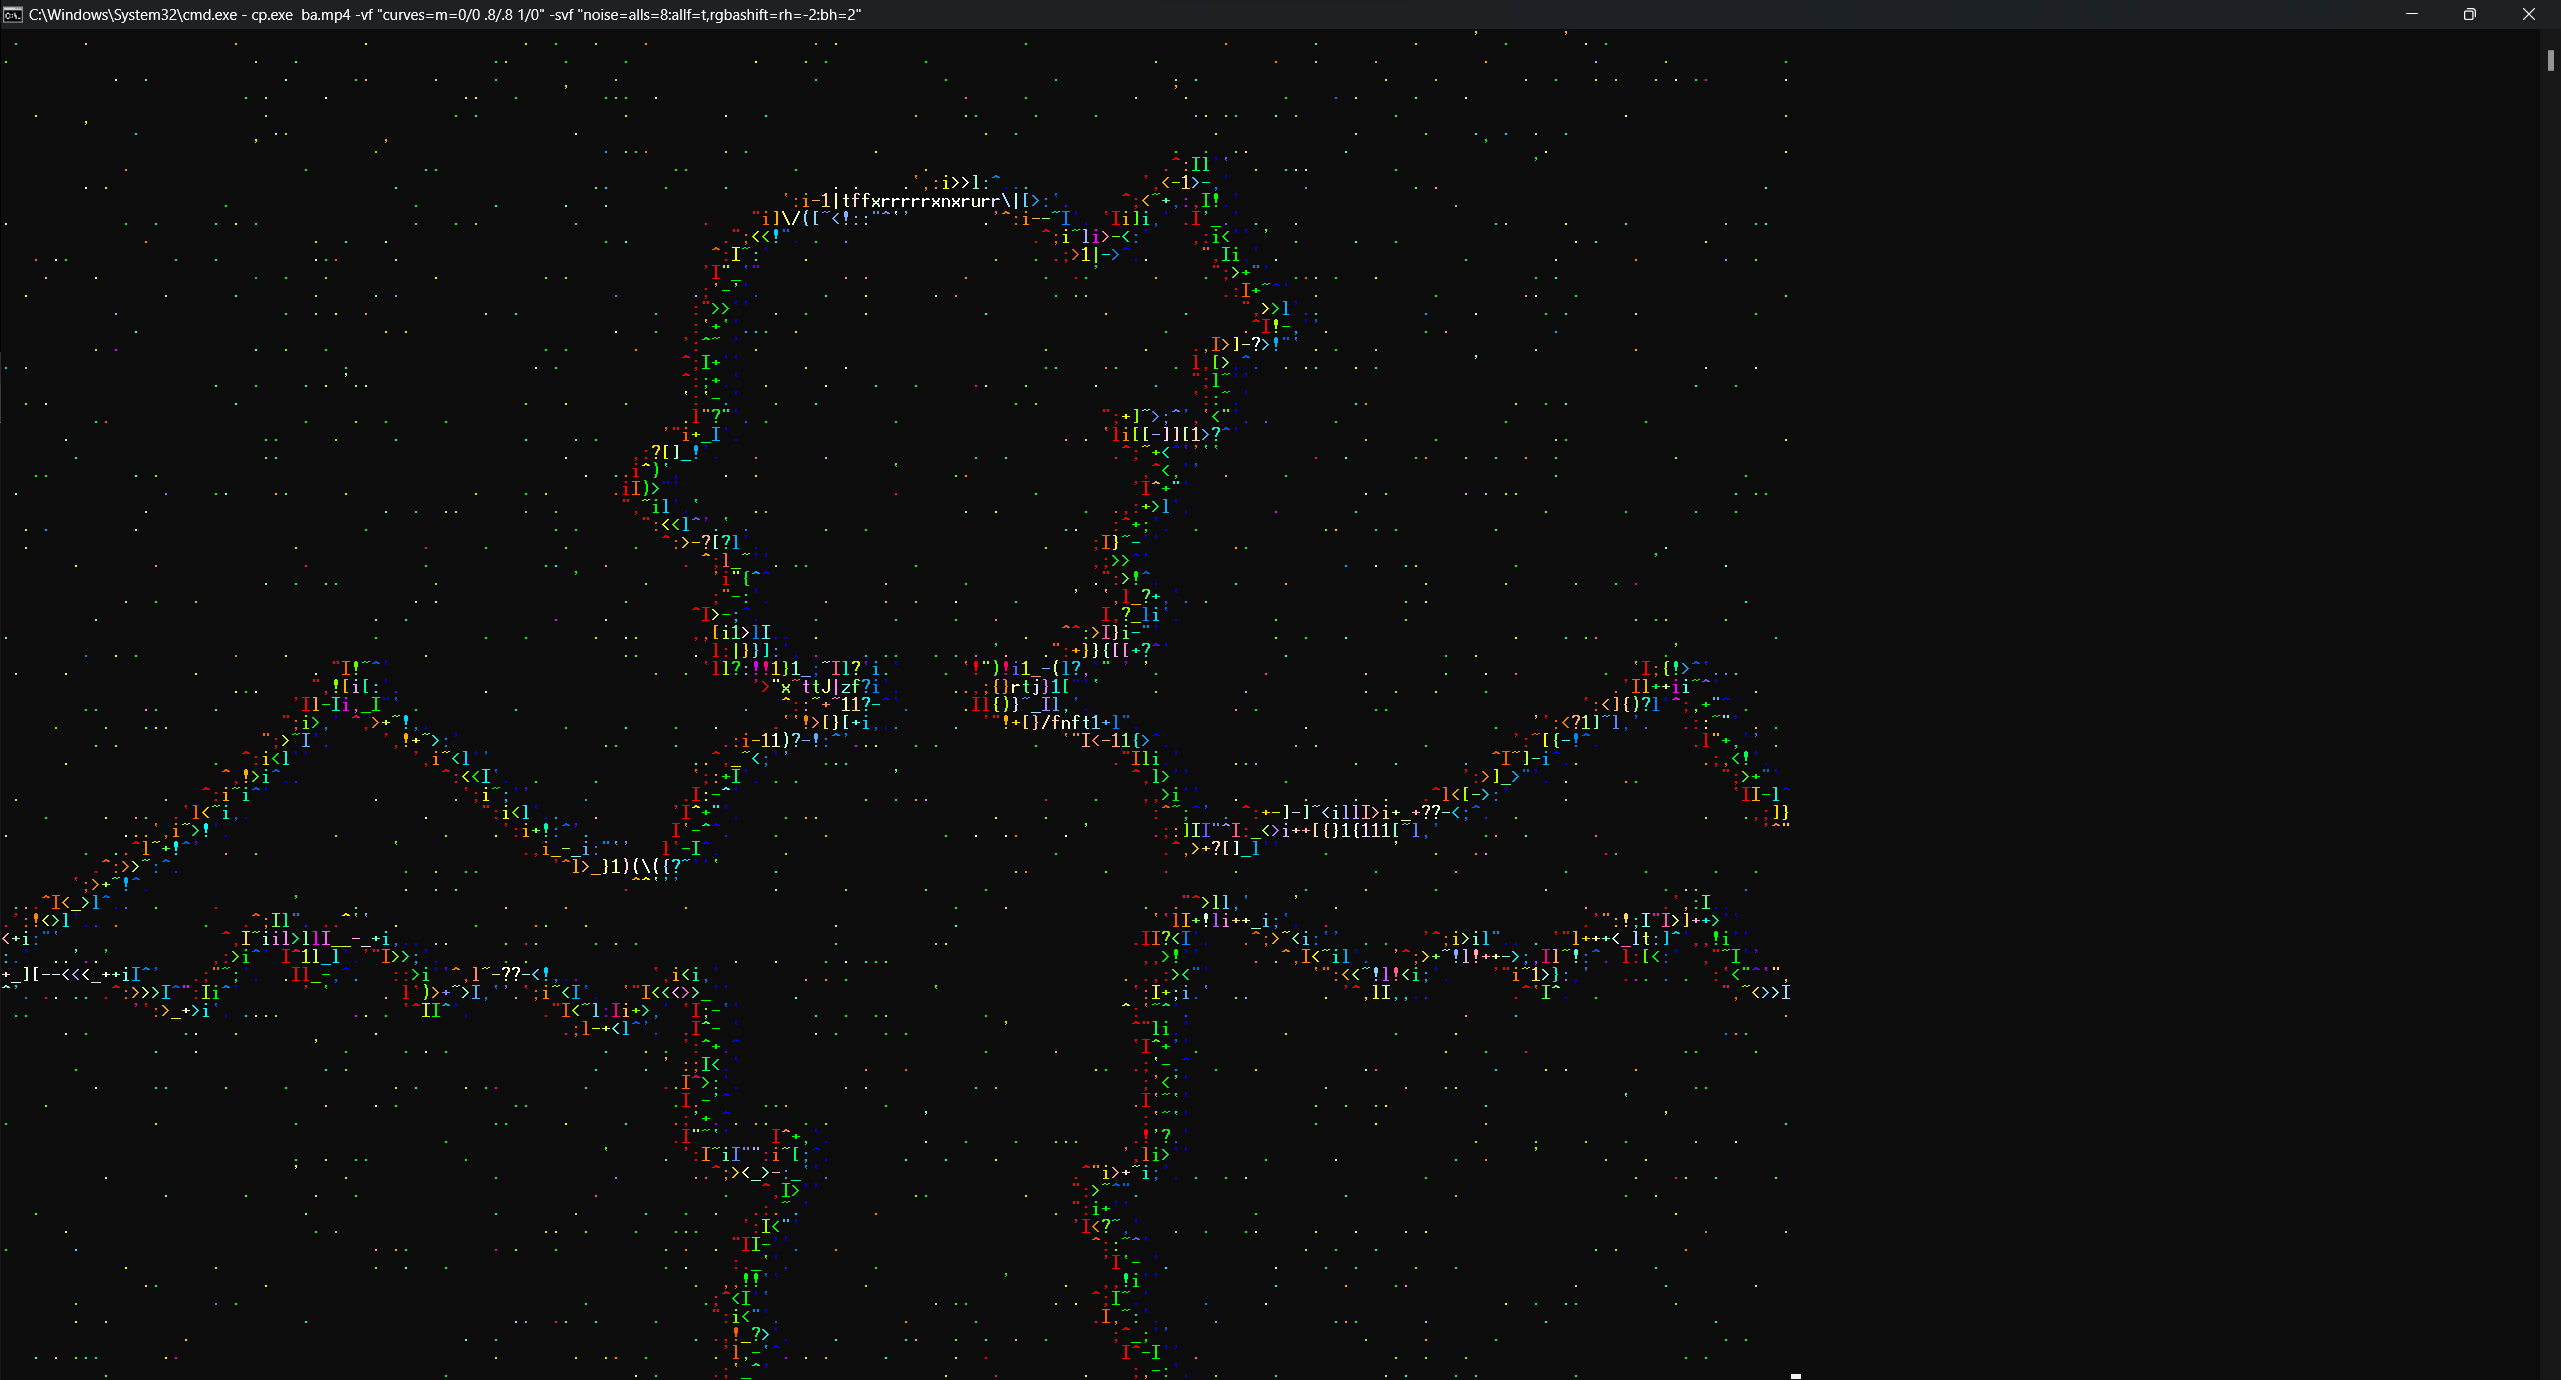Close the cmd.exe window
The width and height of the screenshot is (2561, 1380).
coord(2529,14)
